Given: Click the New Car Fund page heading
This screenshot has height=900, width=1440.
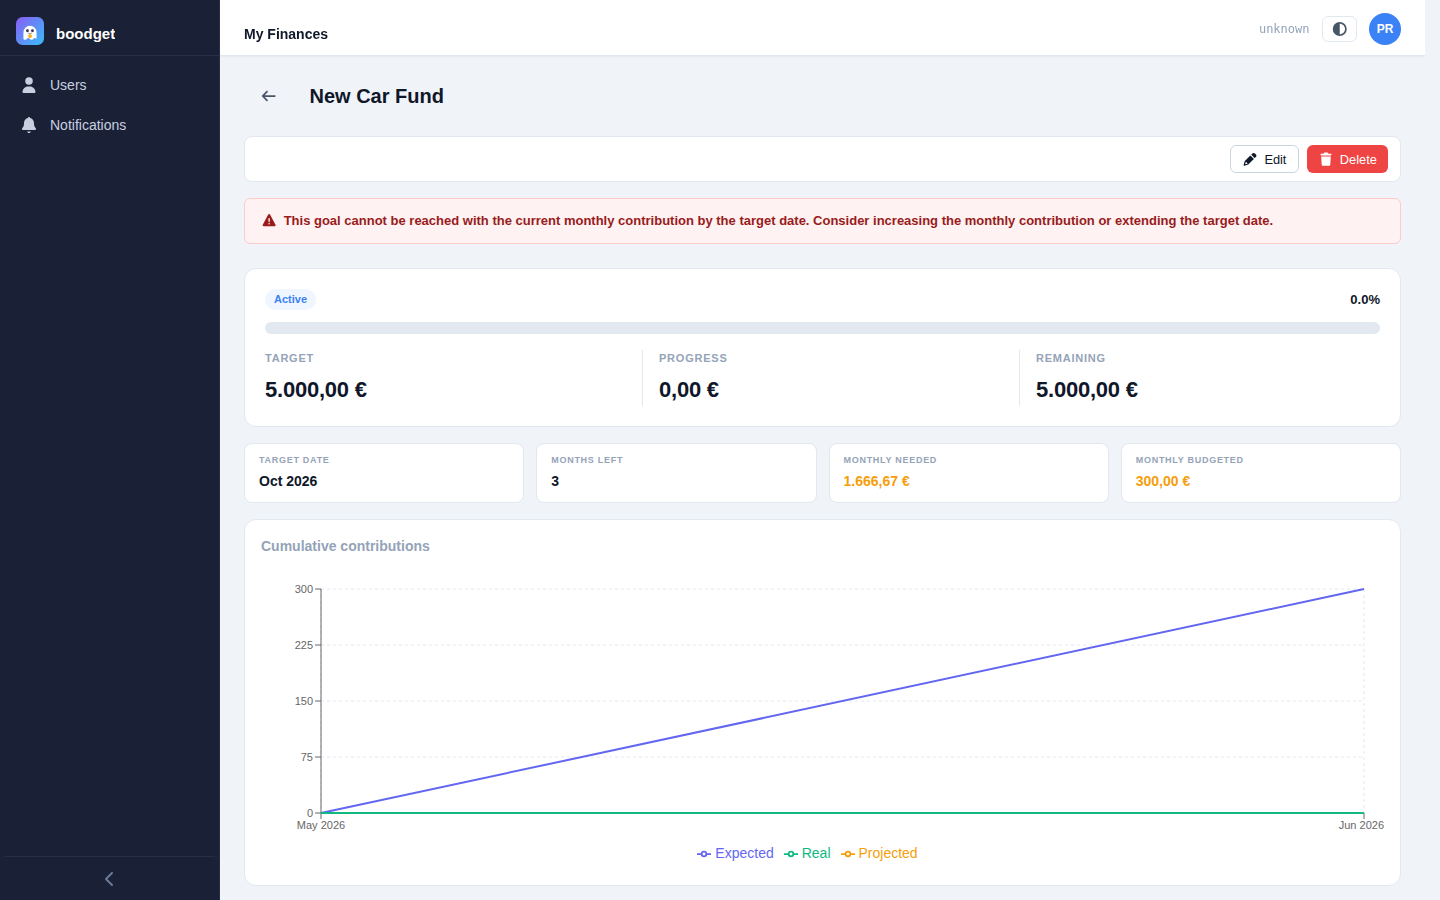Looking at the screenshot, I should pyautogui.click(x=376, y=96).
